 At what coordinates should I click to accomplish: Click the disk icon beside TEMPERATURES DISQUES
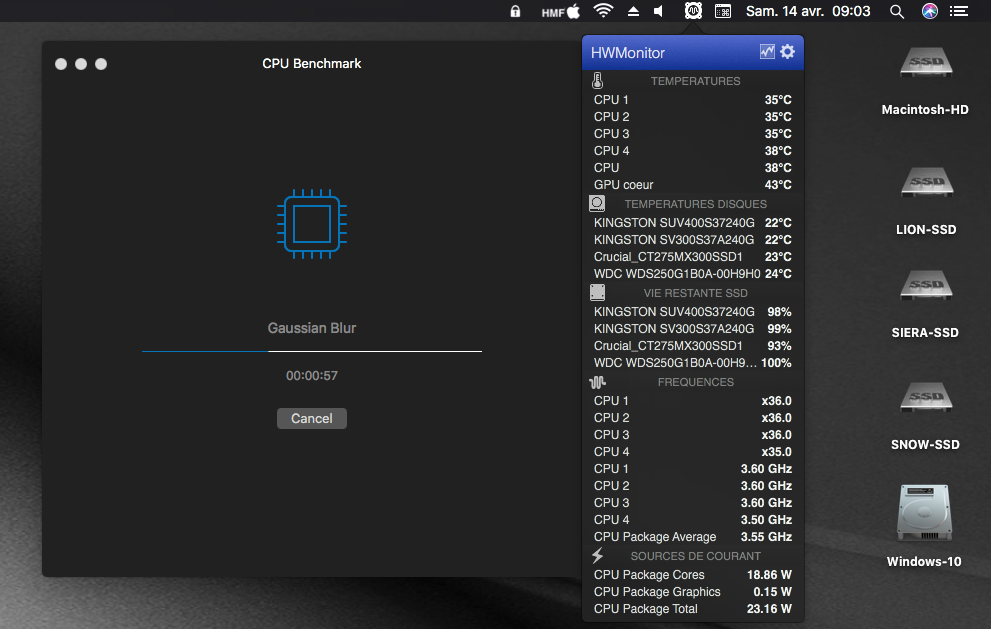pyautogui.click(x=597, y=204)
